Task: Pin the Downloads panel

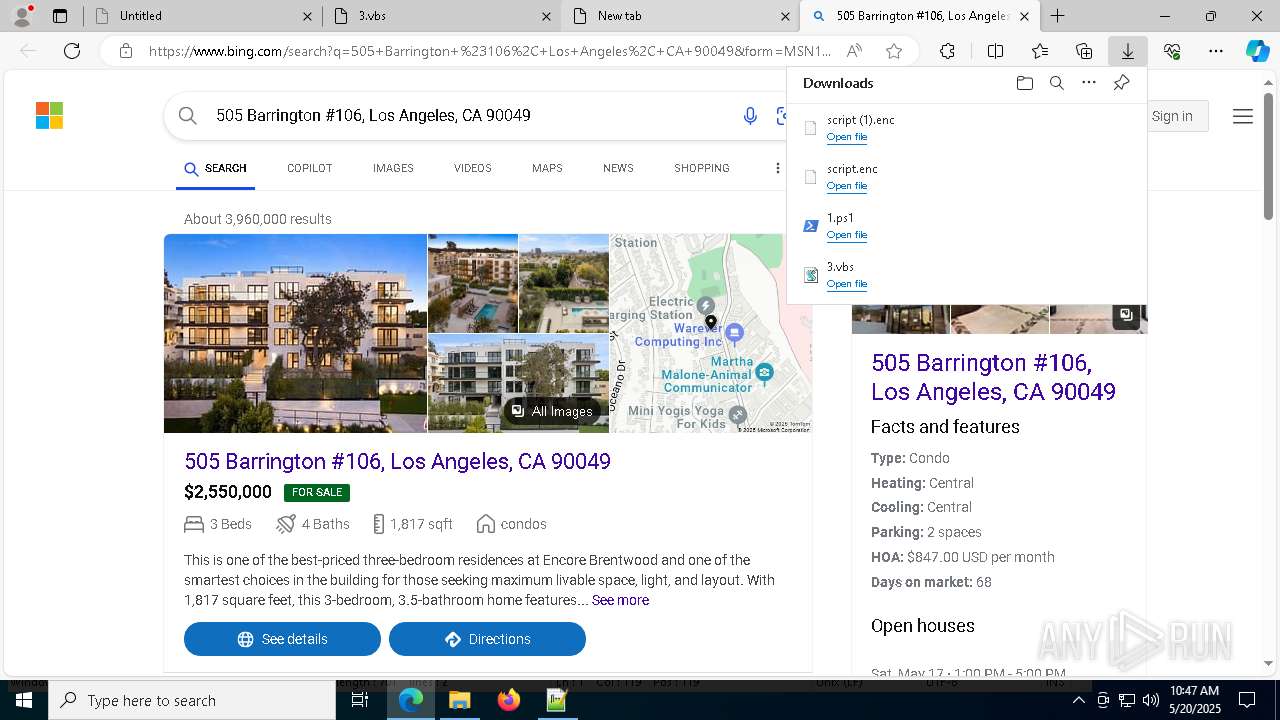Action: 1121,83
